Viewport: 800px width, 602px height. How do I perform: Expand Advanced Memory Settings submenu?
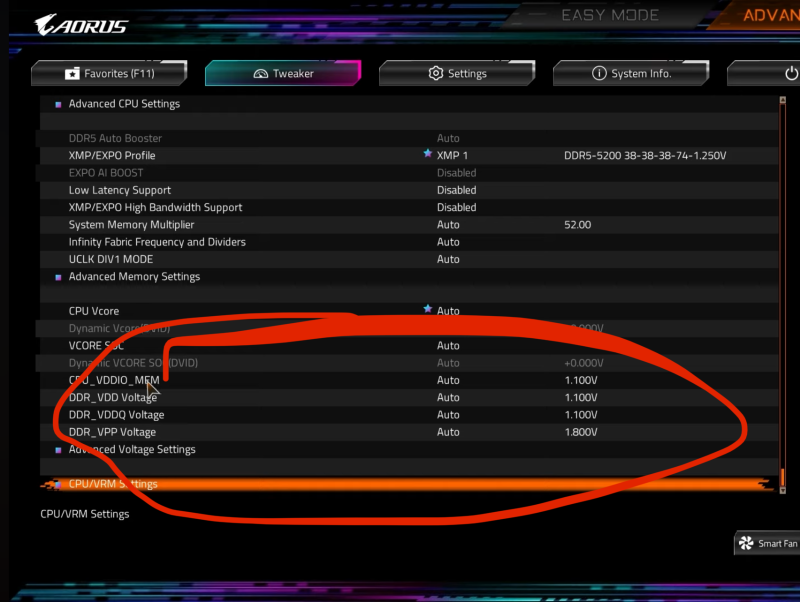pyautogui.click(x=134, y=277)
